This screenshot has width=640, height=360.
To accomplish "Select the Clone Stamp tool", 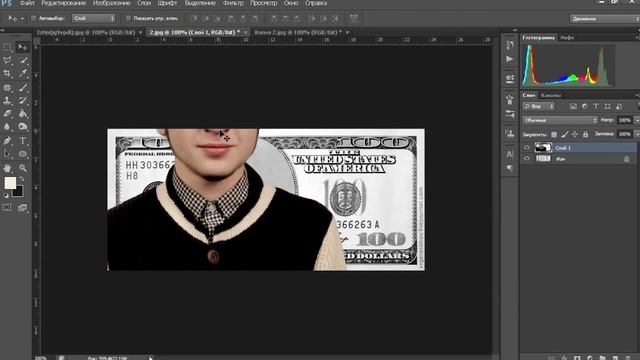I will pyautogui.click(x=7, y=100).
